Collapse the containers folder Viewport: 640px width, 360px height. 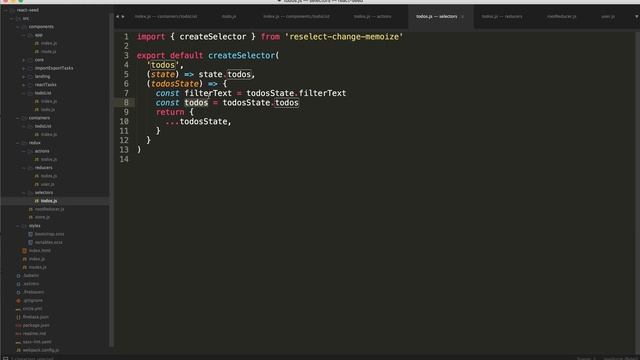[18, 118]
